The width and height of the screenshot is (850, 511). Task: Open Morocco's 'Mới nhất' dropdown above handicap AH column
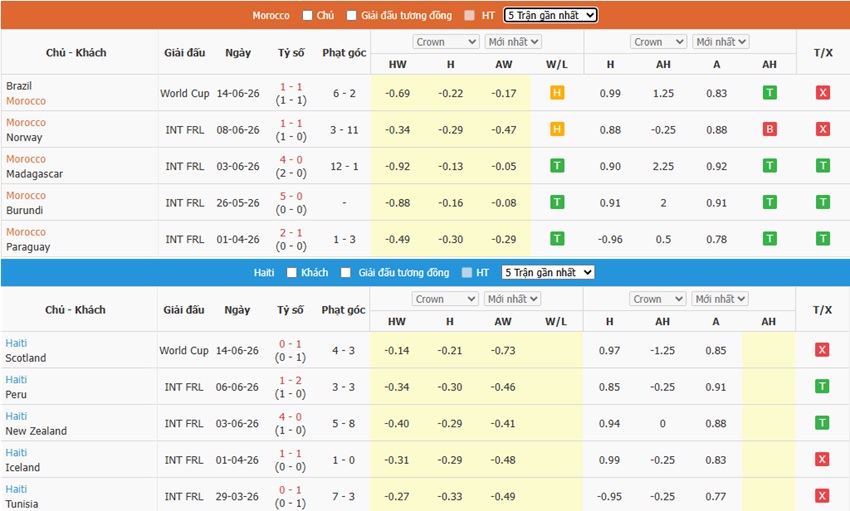tap(721, 42)
